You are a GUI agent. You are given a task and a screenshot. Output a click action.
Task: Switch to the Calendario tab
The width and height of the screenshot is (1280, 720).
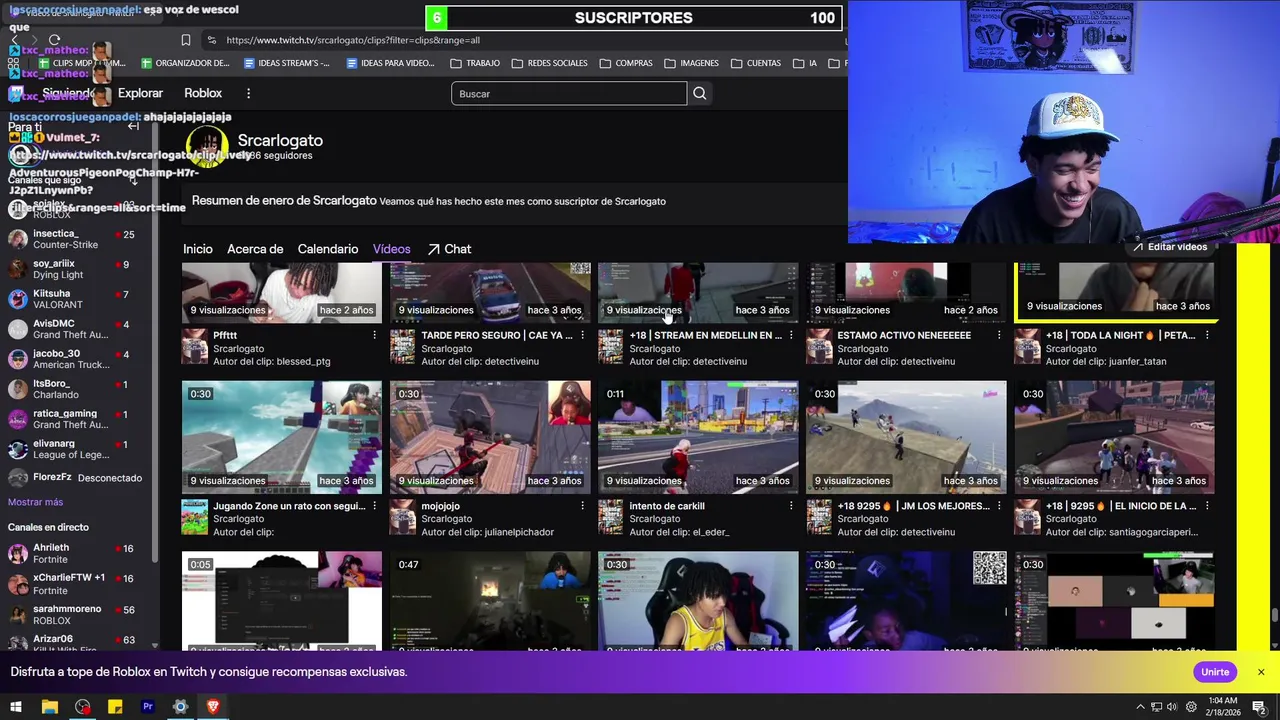click(328, 249)
